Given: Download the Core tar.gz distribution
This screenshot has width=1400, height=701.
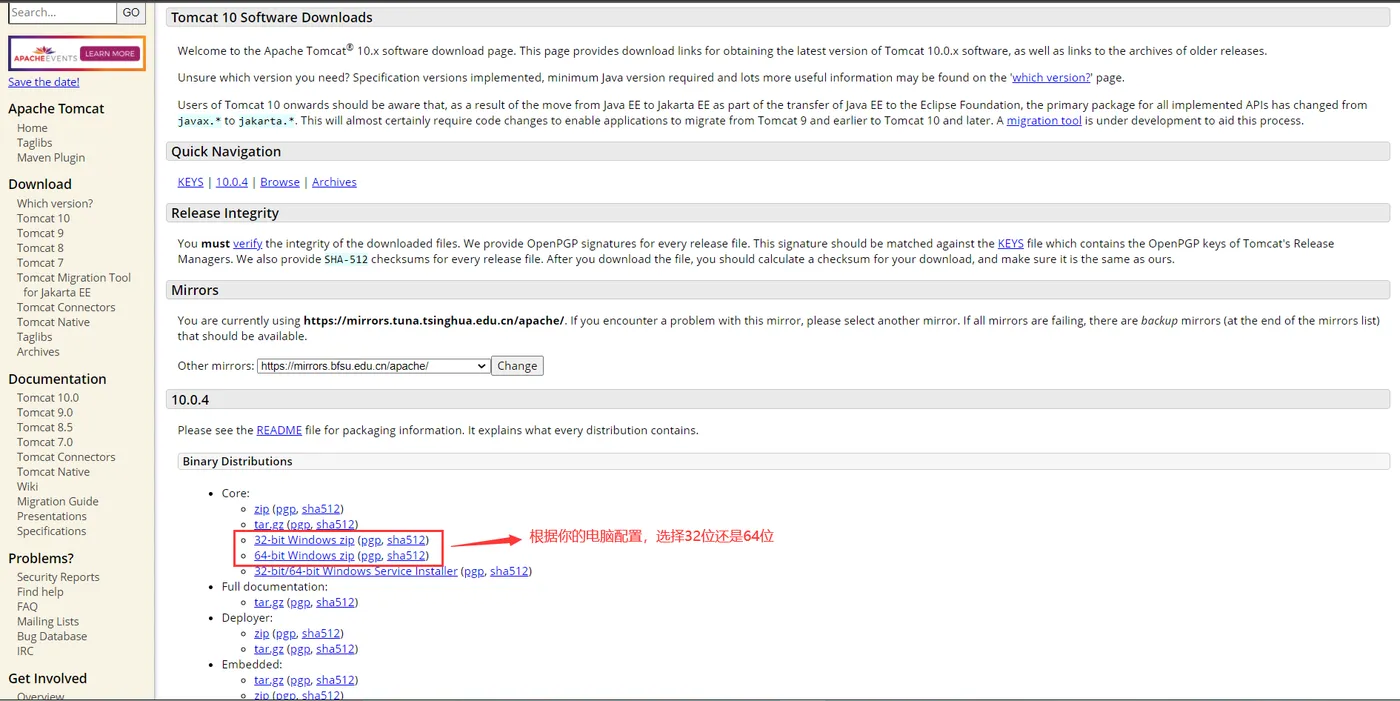Looking at the screenshot, I should pos(269,525).
